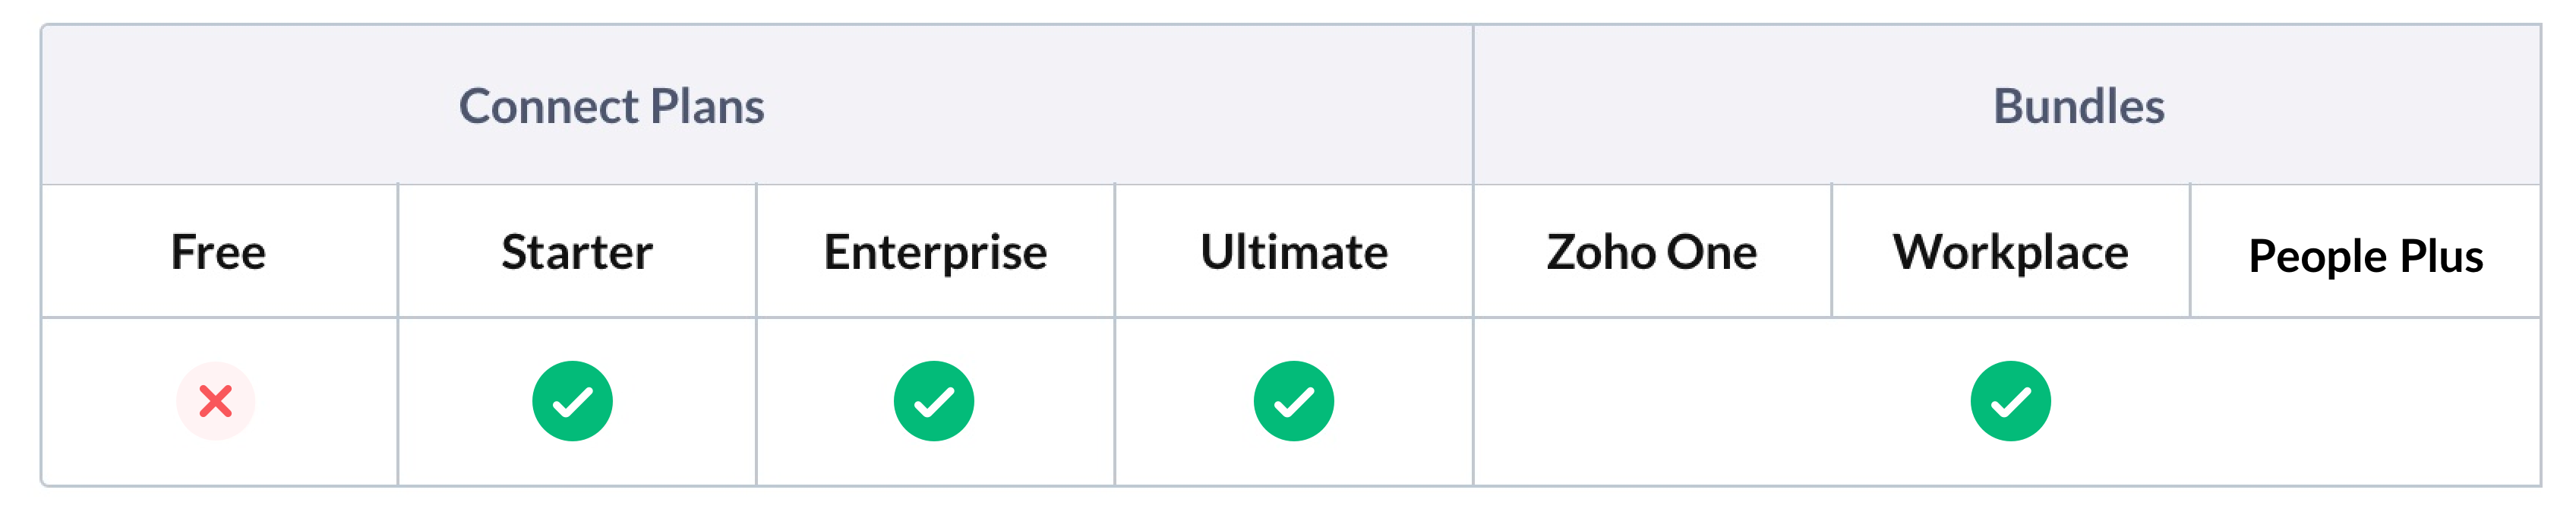Image resolution: width=2576 pixels, height=515 pixels.
Task: Click the divider between Starter and Enterprise headings
Action: [x=756, y=251]
